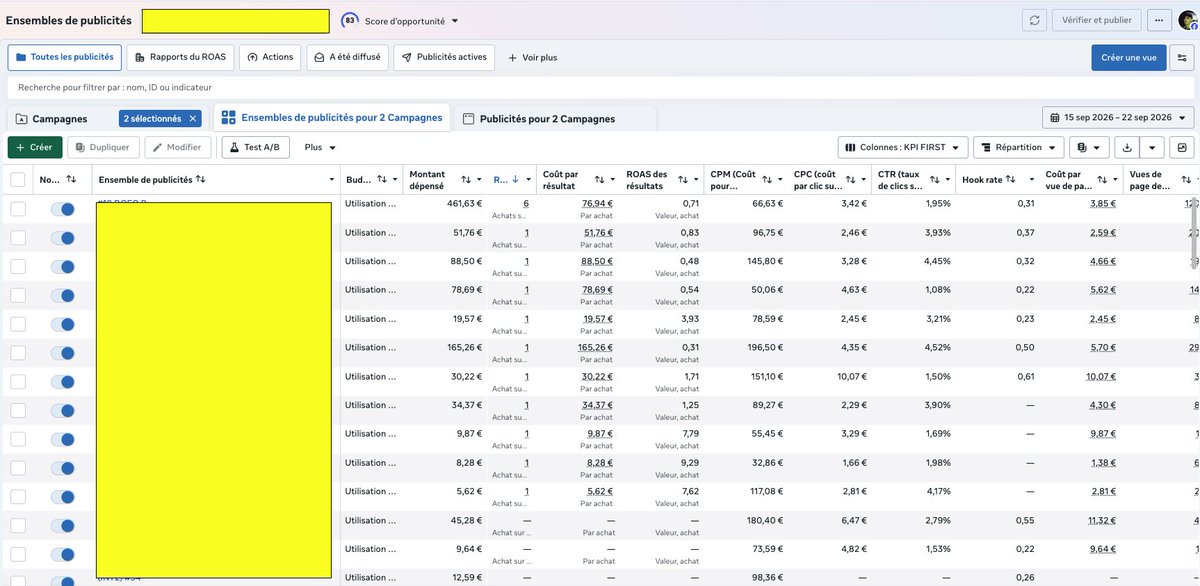Screen dimensions: 1200x586
Task: Click the Test A/B button
Action: coord(256,147)
